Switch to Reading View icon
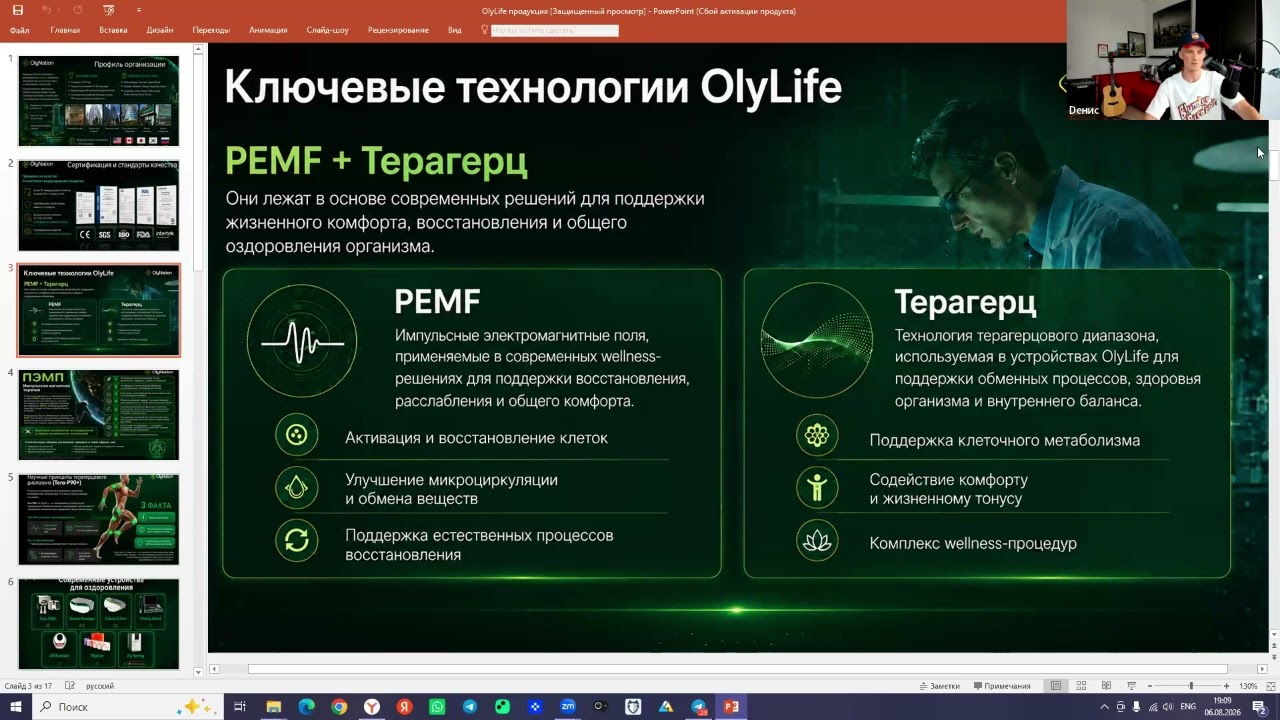The width and height of the screenshot is (1280, 720). tap(1106, 686)
